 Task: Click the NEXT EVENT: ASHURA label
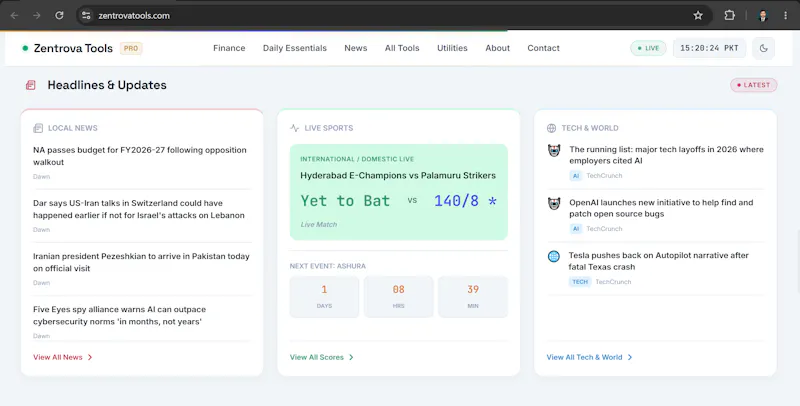coord(328,266)
